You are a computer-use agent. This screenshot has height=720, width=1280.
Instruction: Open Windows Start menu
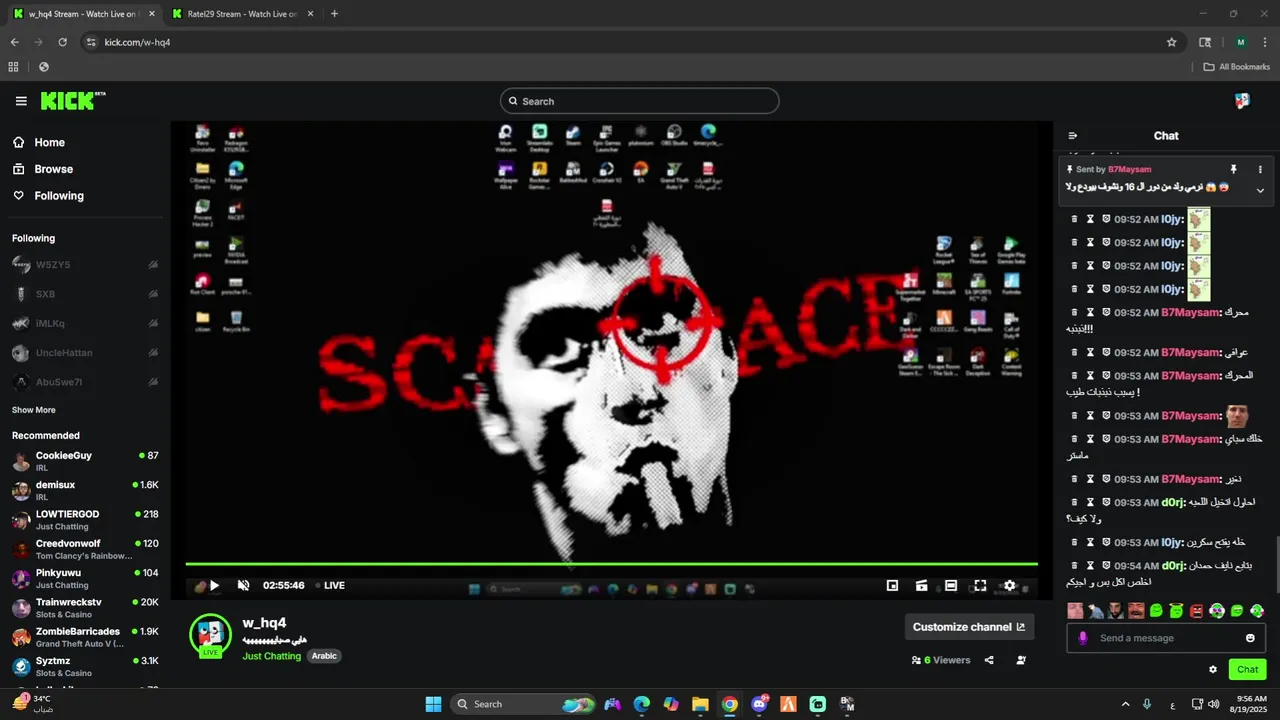click(x=433, y=704)
